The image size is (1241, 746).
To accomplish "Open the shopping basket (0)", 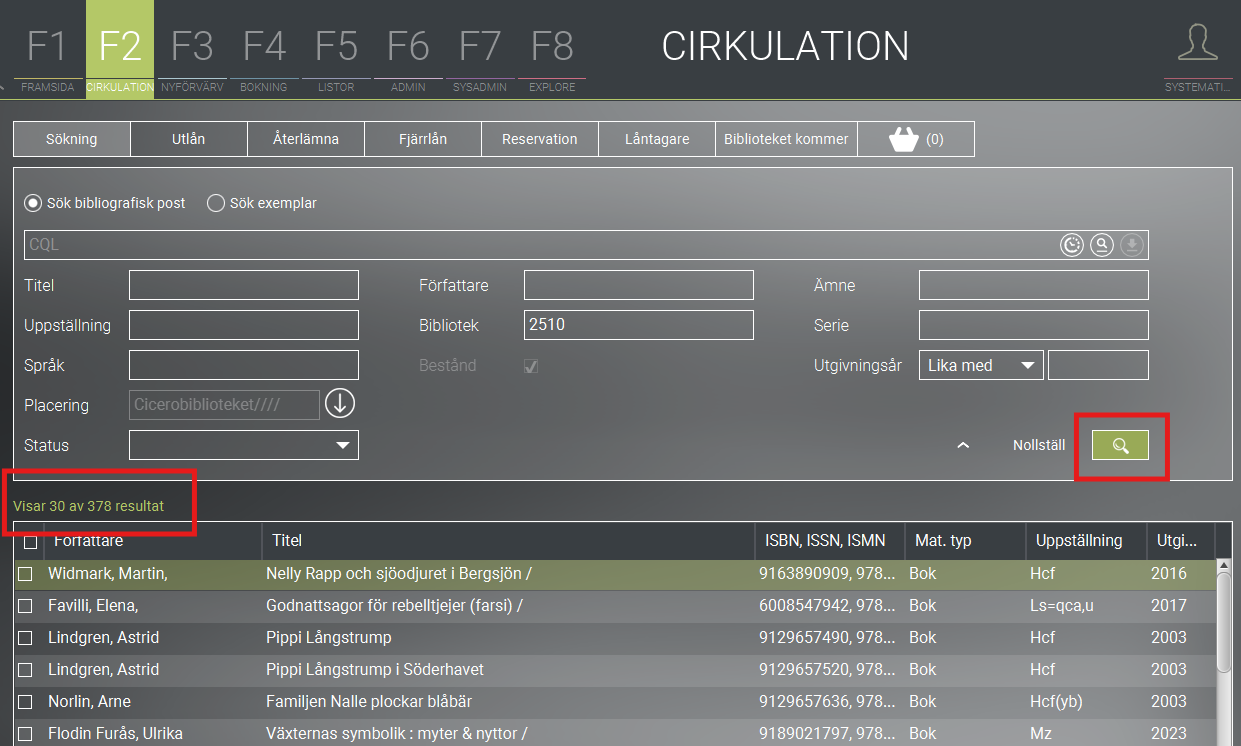I will (x=915, y=140).
